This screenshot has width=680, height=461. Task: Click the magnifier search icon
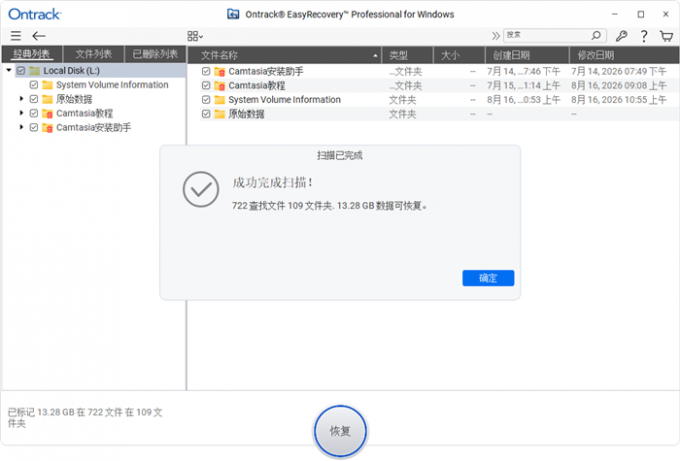pyautogui.click(x=597, y=35)
